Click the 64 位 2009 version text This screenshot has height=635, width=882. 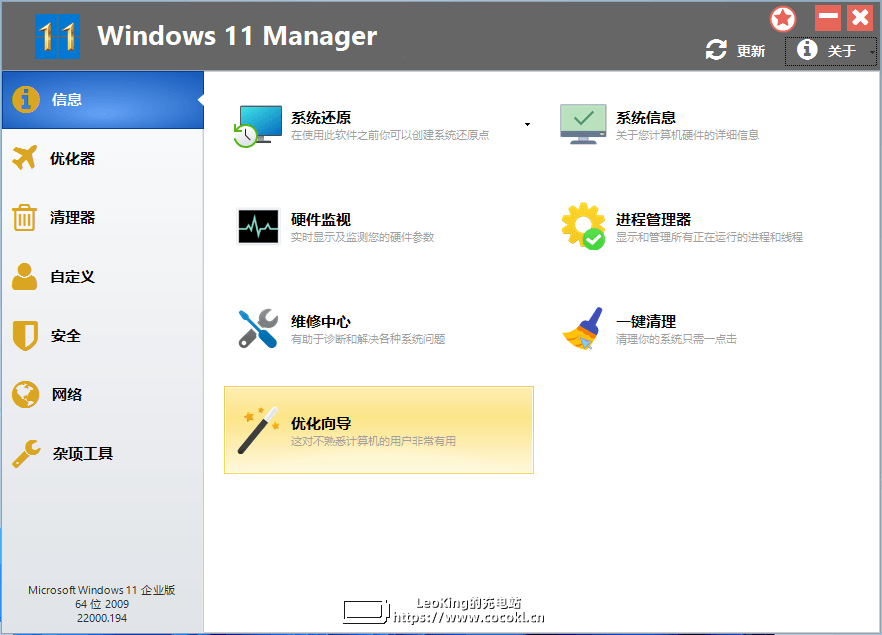click(x=102, y=604)
